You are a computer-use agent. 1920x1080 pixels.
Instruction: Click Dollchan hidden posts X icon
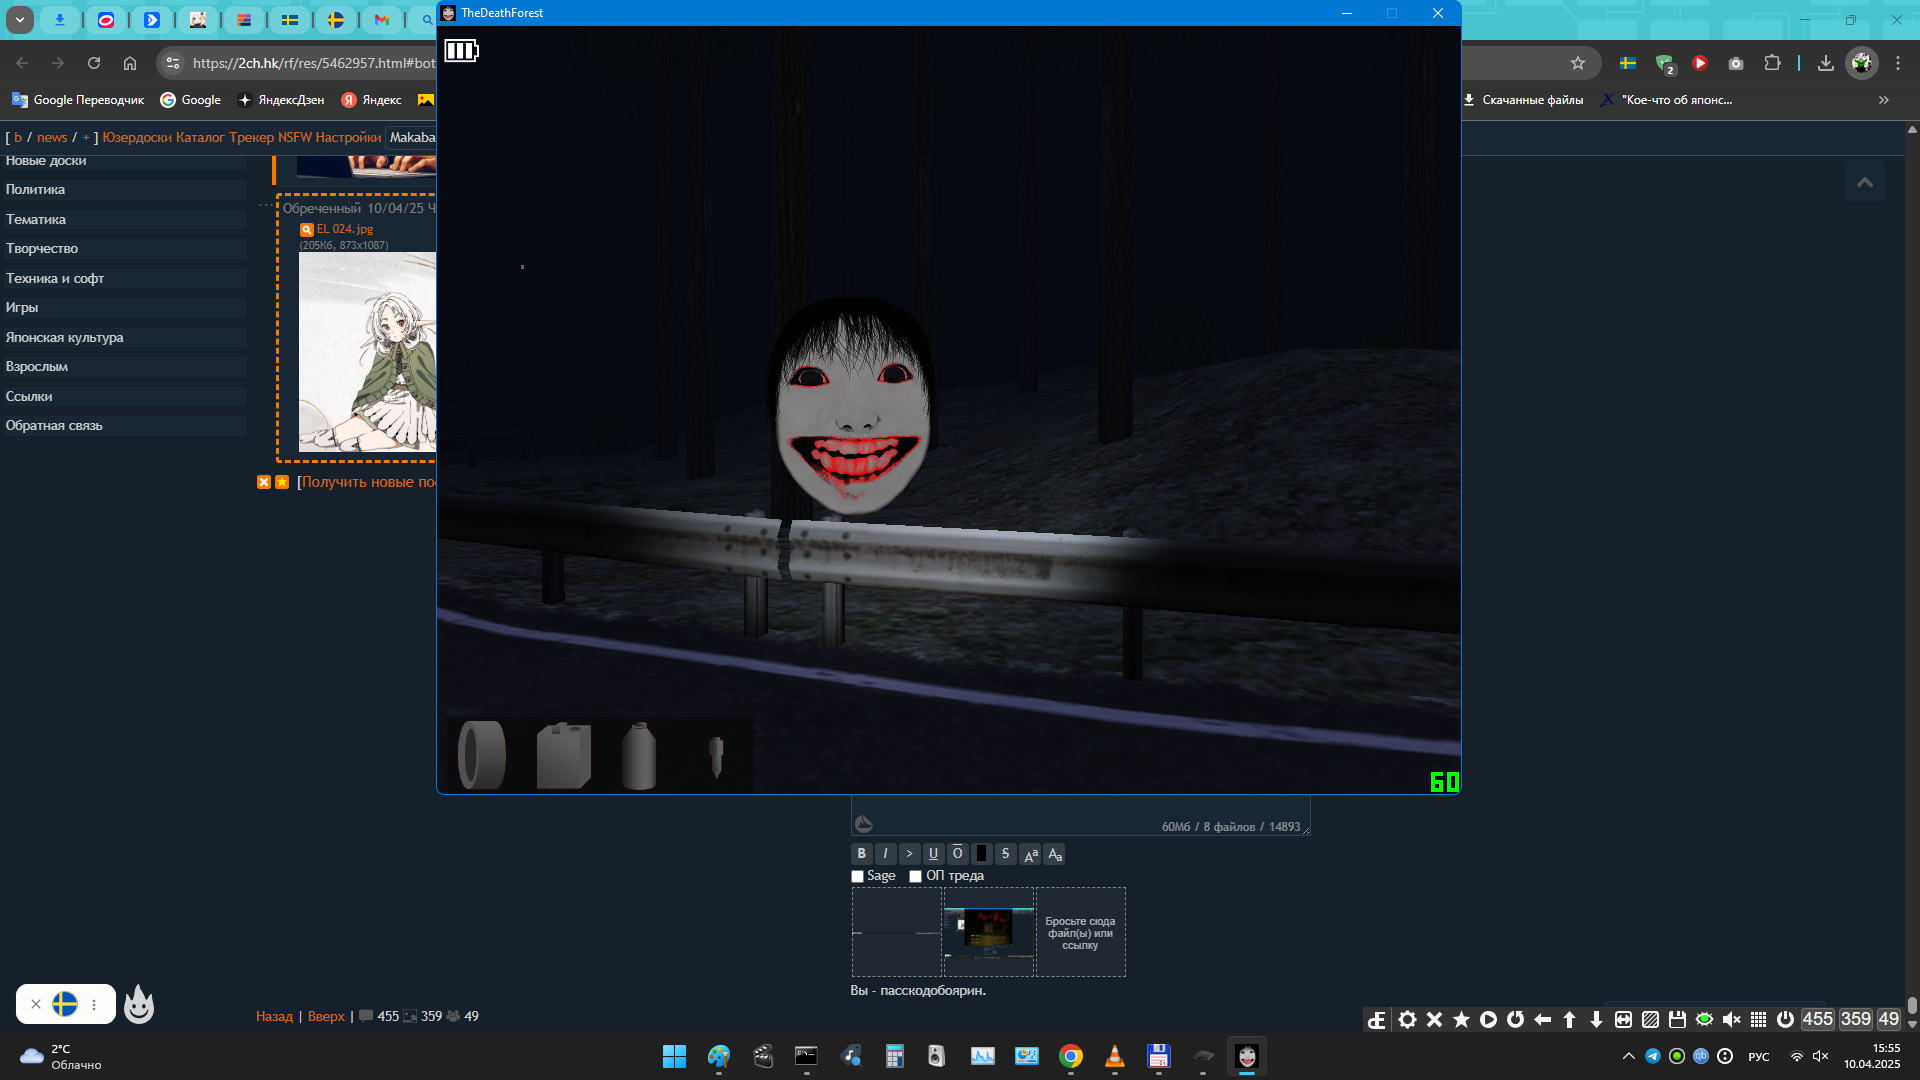click(x=1434, y=1019)
